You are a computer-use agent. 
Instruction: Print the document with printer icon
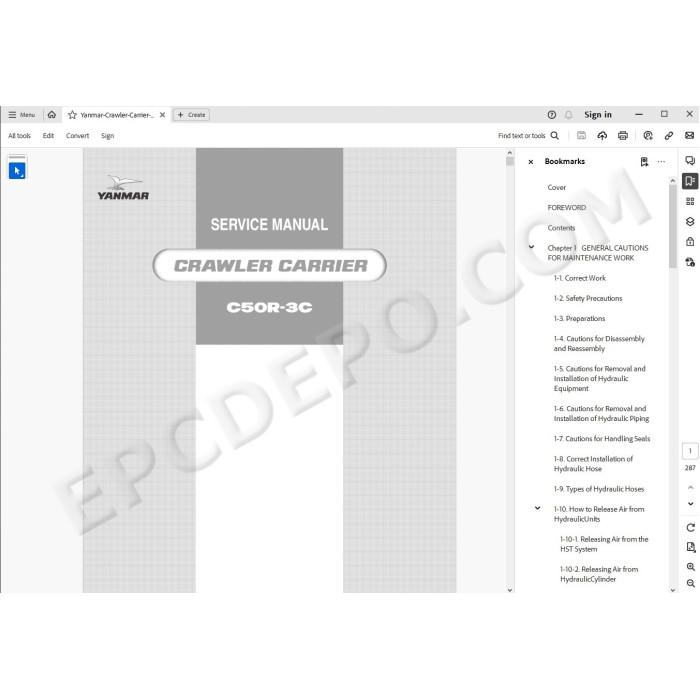(x=623, y=135)
